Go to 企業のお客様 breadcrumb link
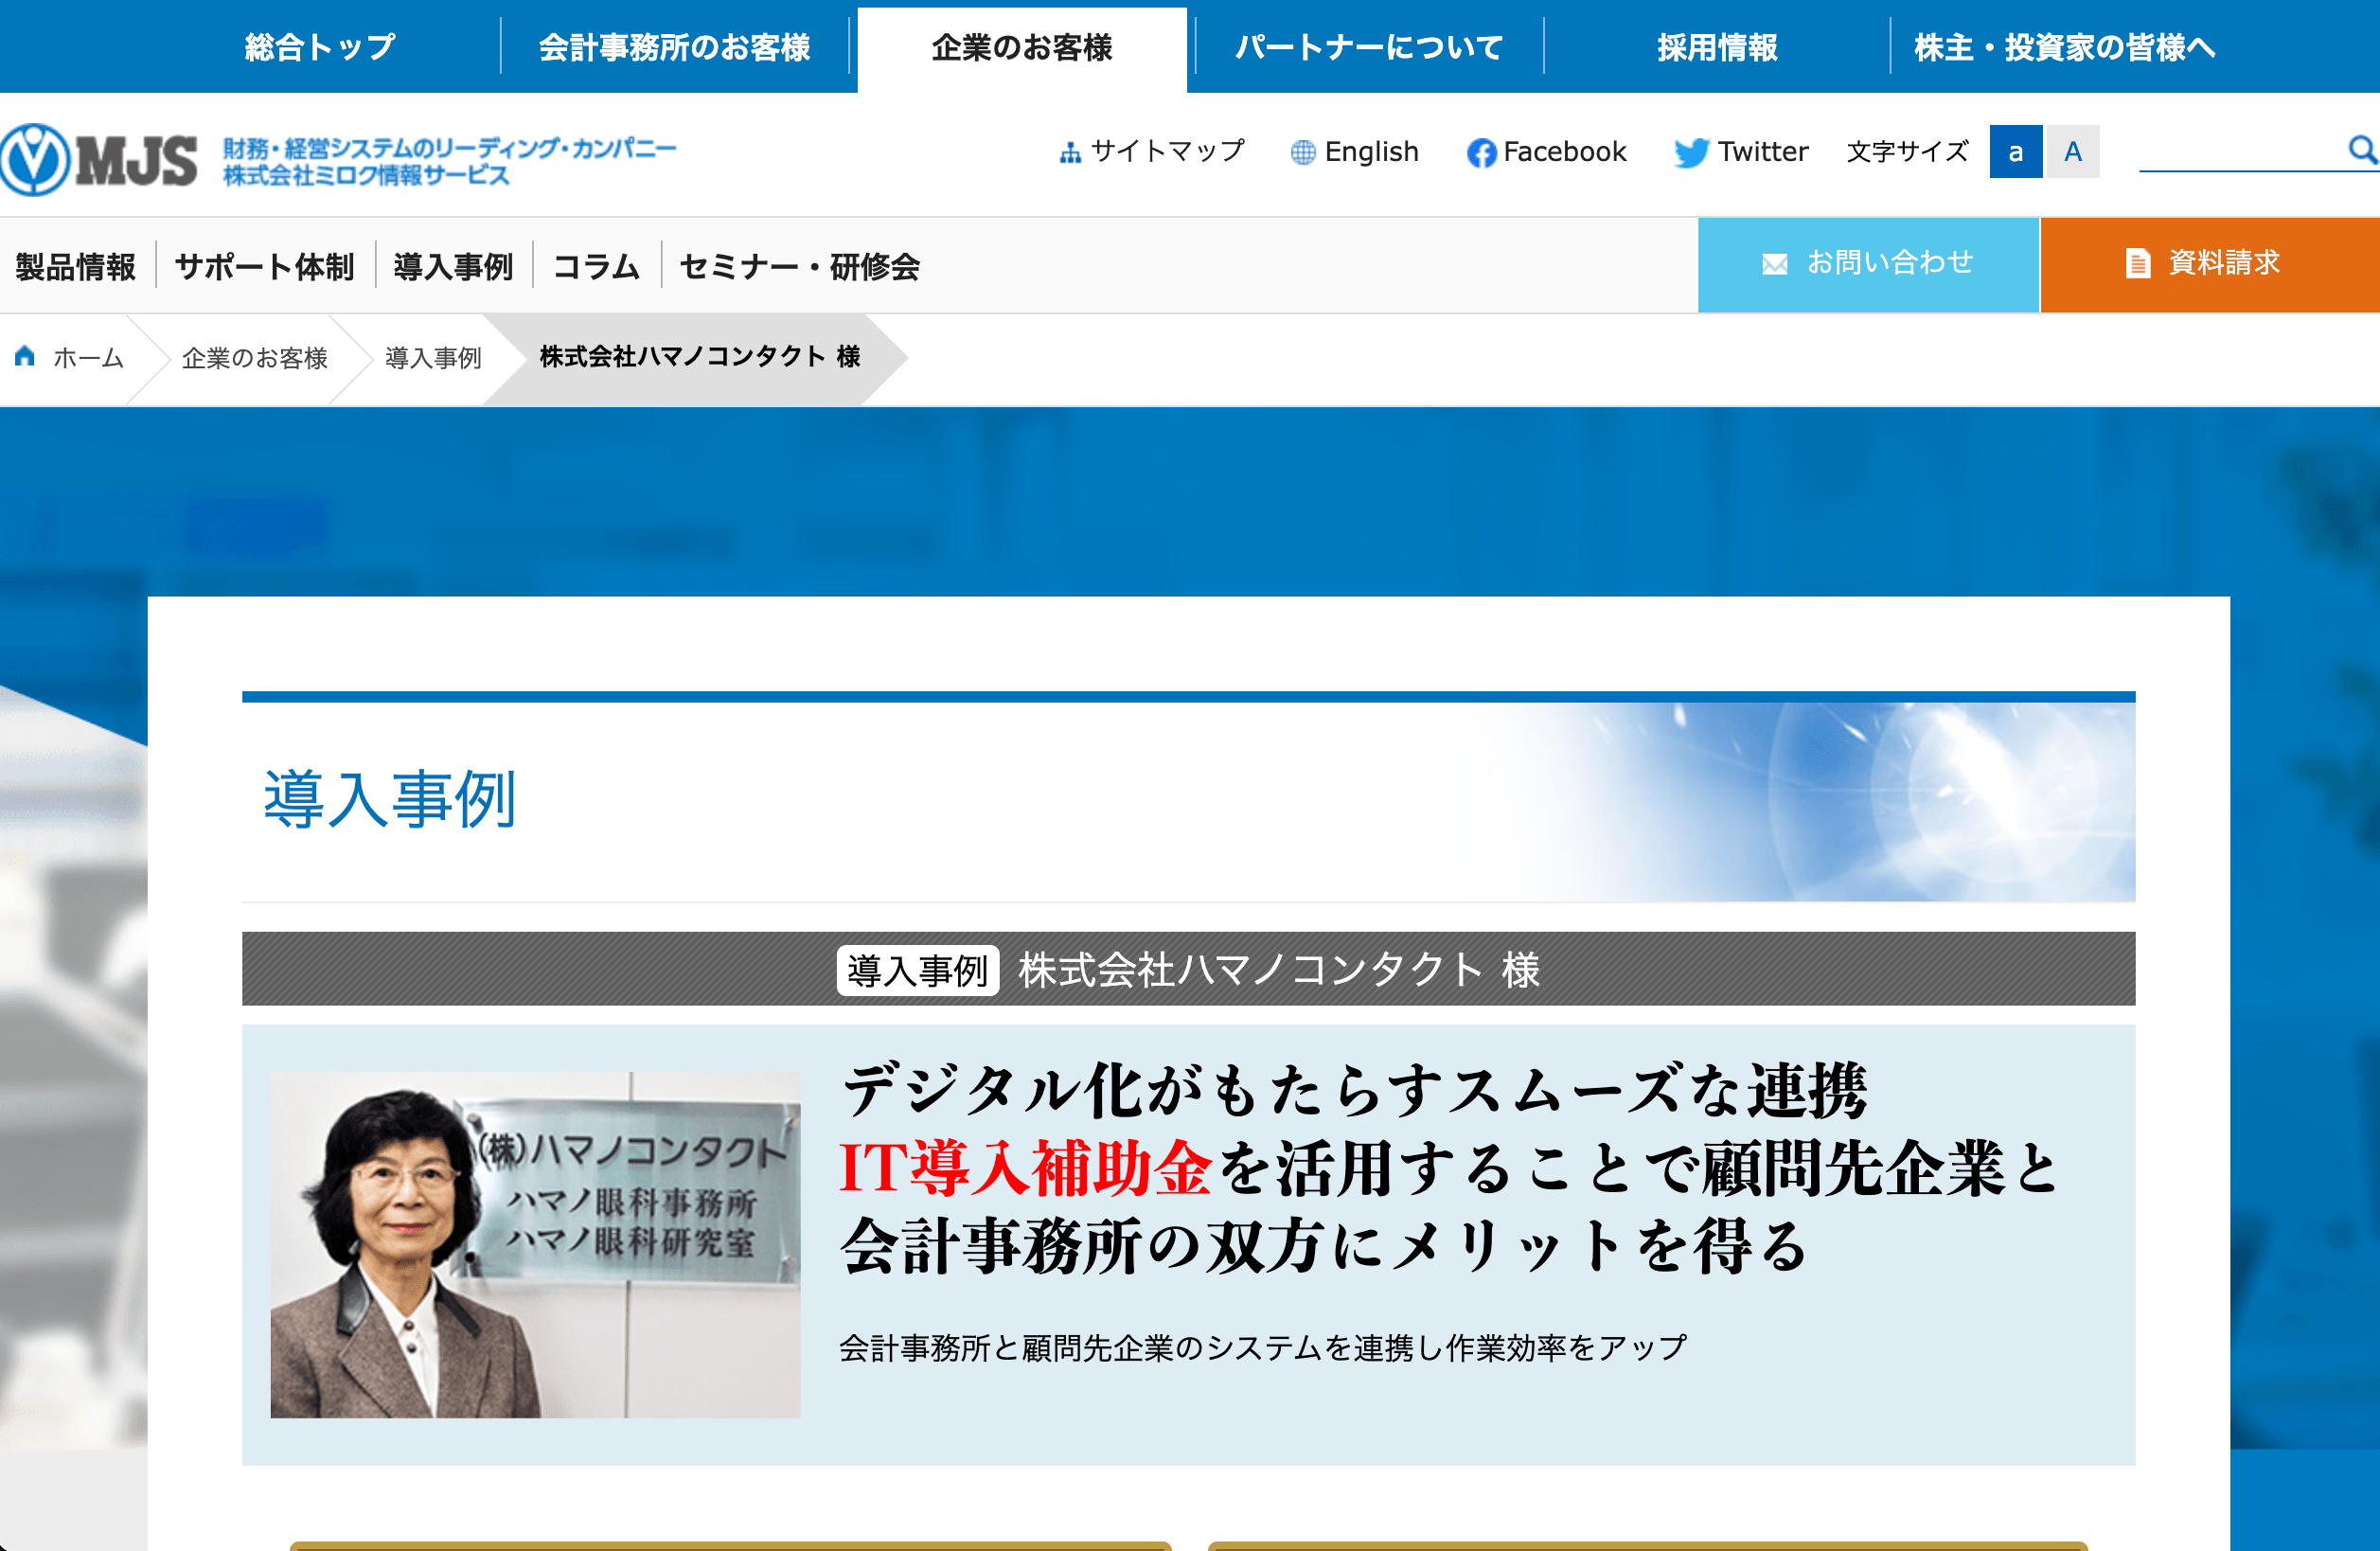 254,358
